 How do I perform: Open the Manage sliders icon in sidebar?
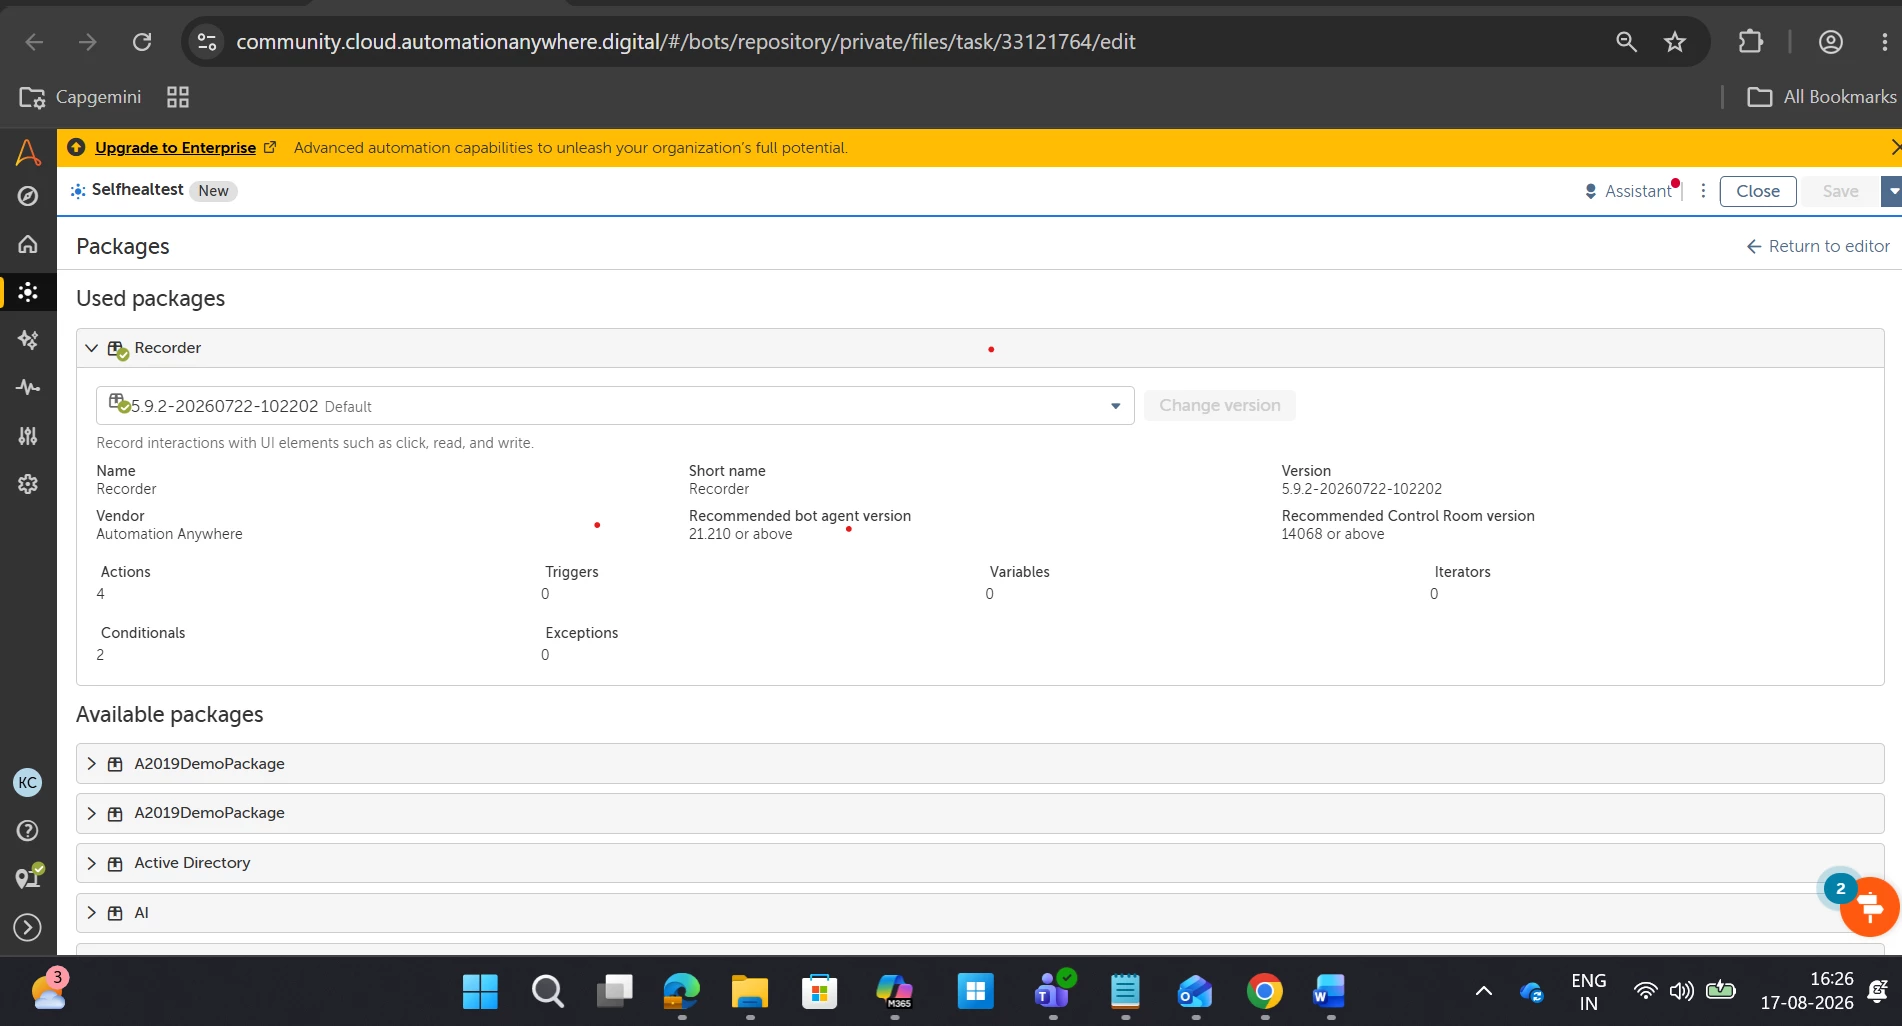28,435
